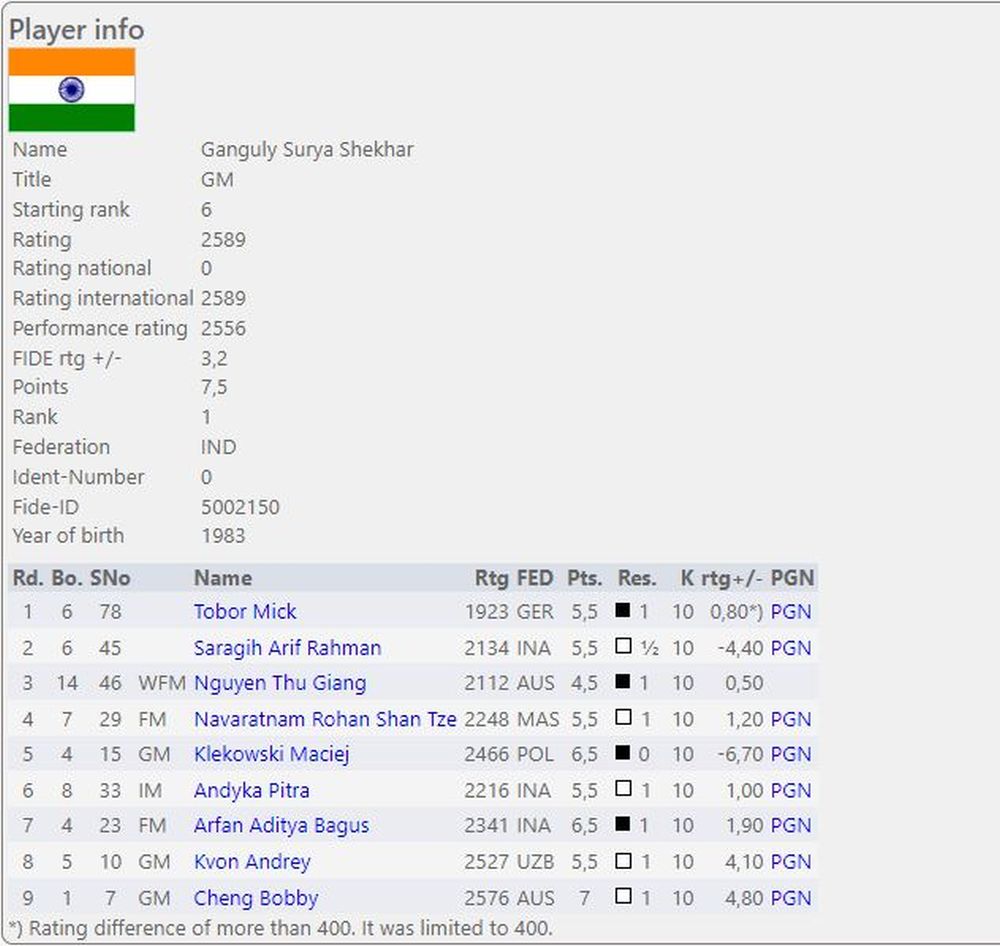Image resolution: width=1000 pixels, height=946 pixels.
Task: View PGN for Klekowski Maciej game
Action: (791, 754)
